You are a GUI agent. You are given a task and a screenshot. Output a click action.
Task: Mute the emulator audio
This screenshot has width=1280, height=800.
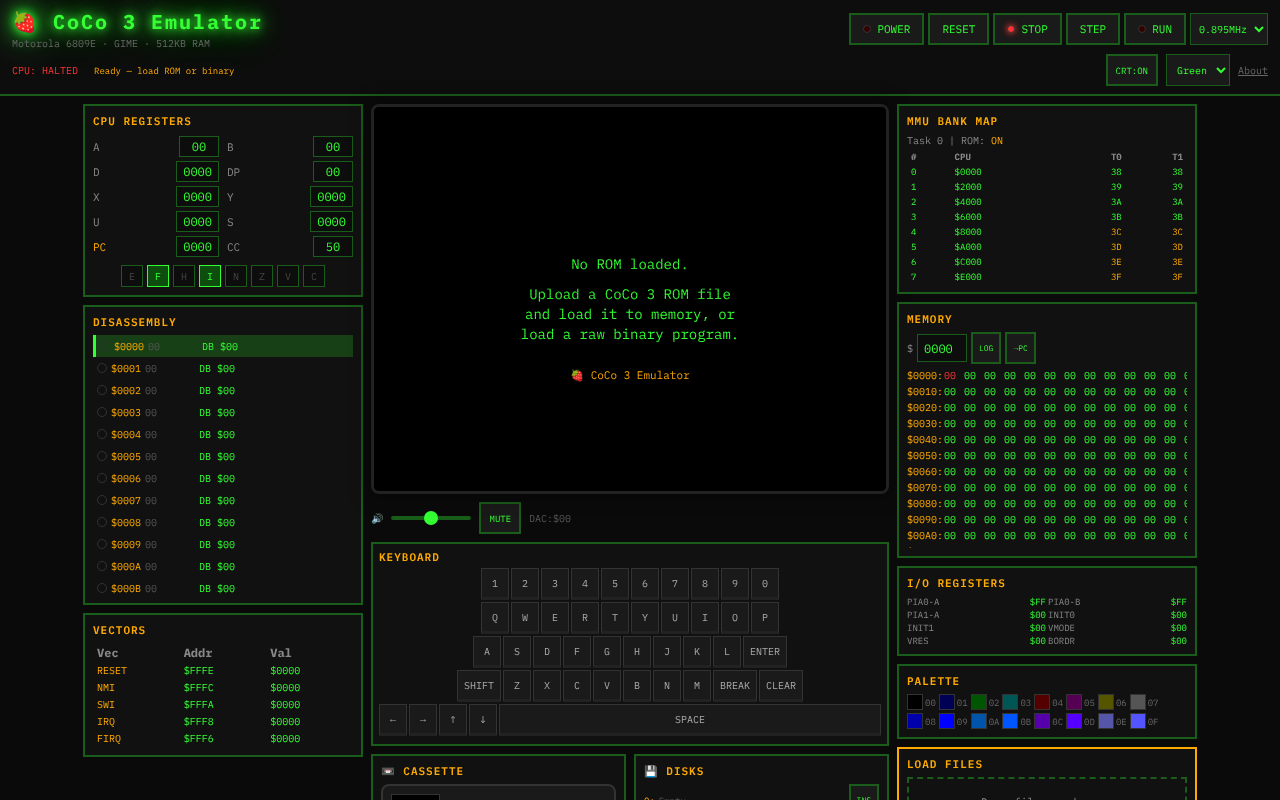coord(499,518)
